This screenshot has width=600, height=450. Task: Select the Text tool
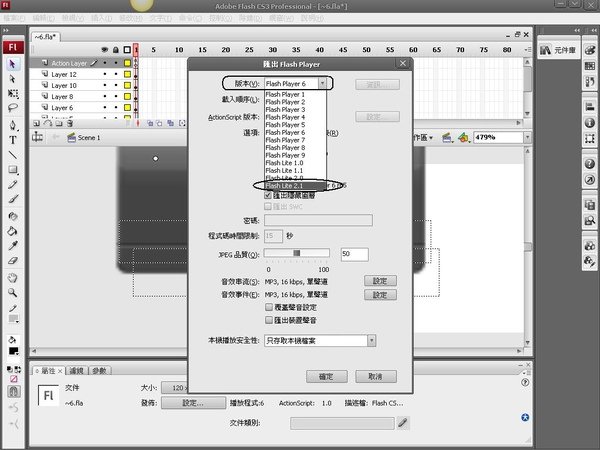(x=13, y=140)
